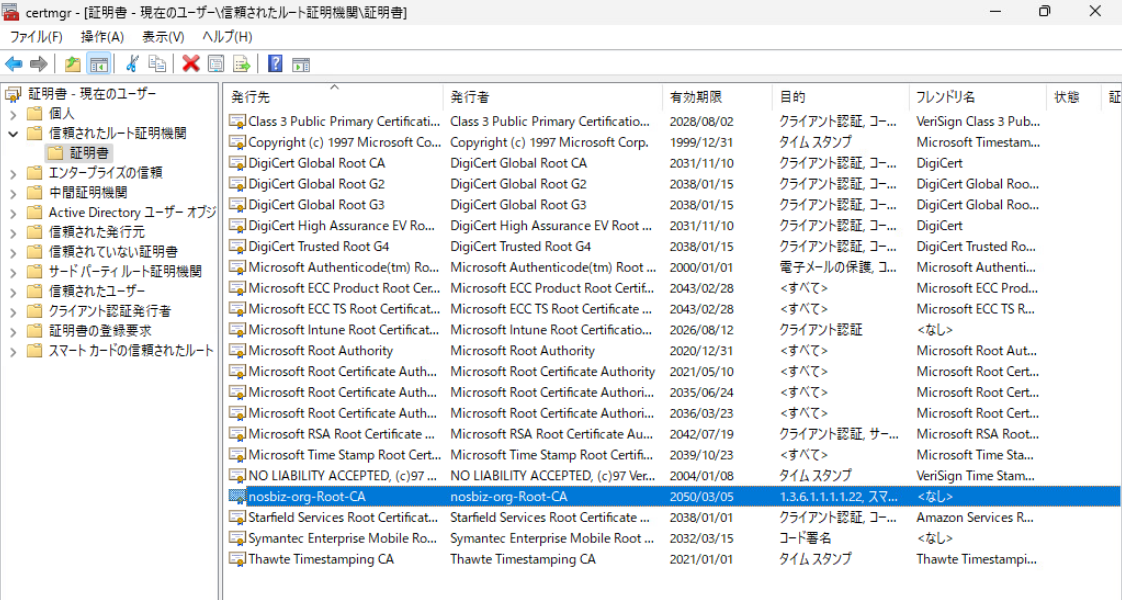Select the Thawte Timestamping CA certificate row
The image size is (1122, 600).
point(320,559)
